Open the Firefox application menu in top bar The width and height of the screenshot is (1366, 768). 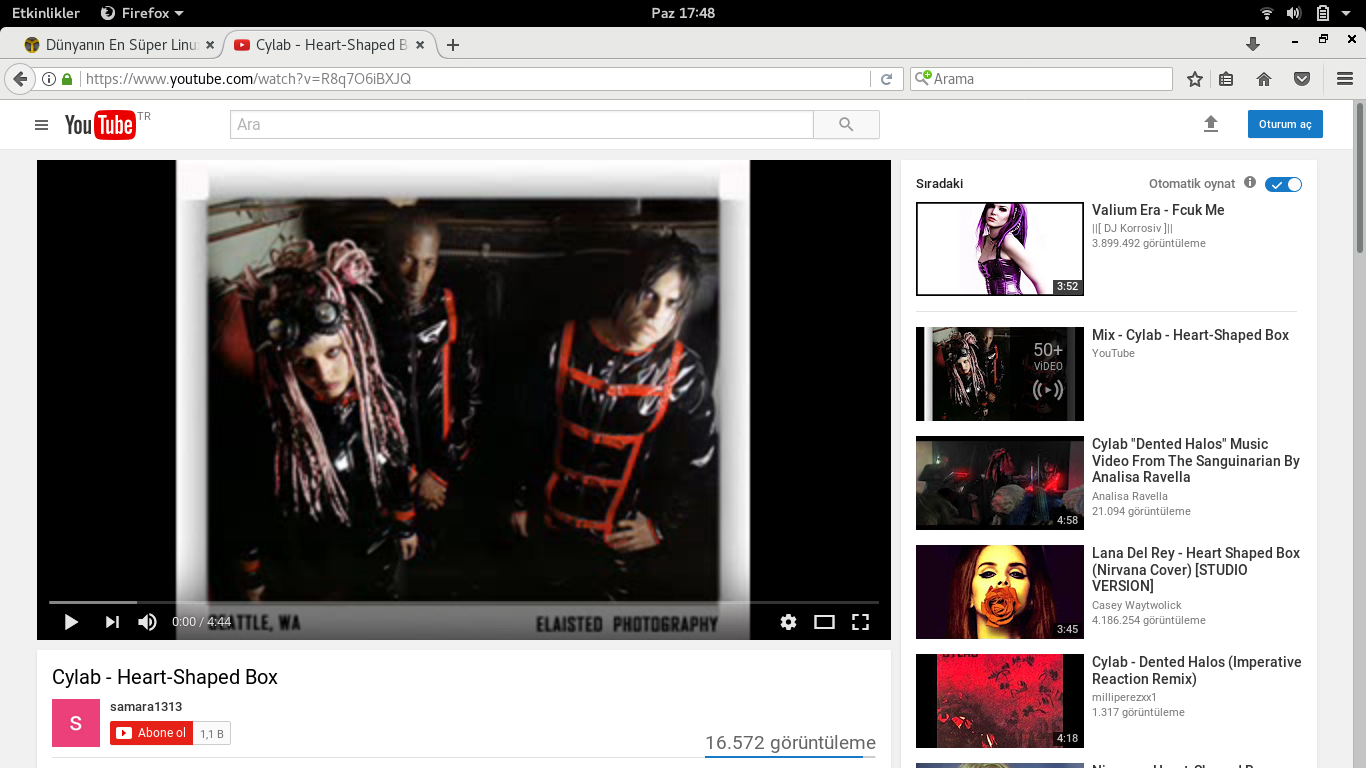(142, 13)
